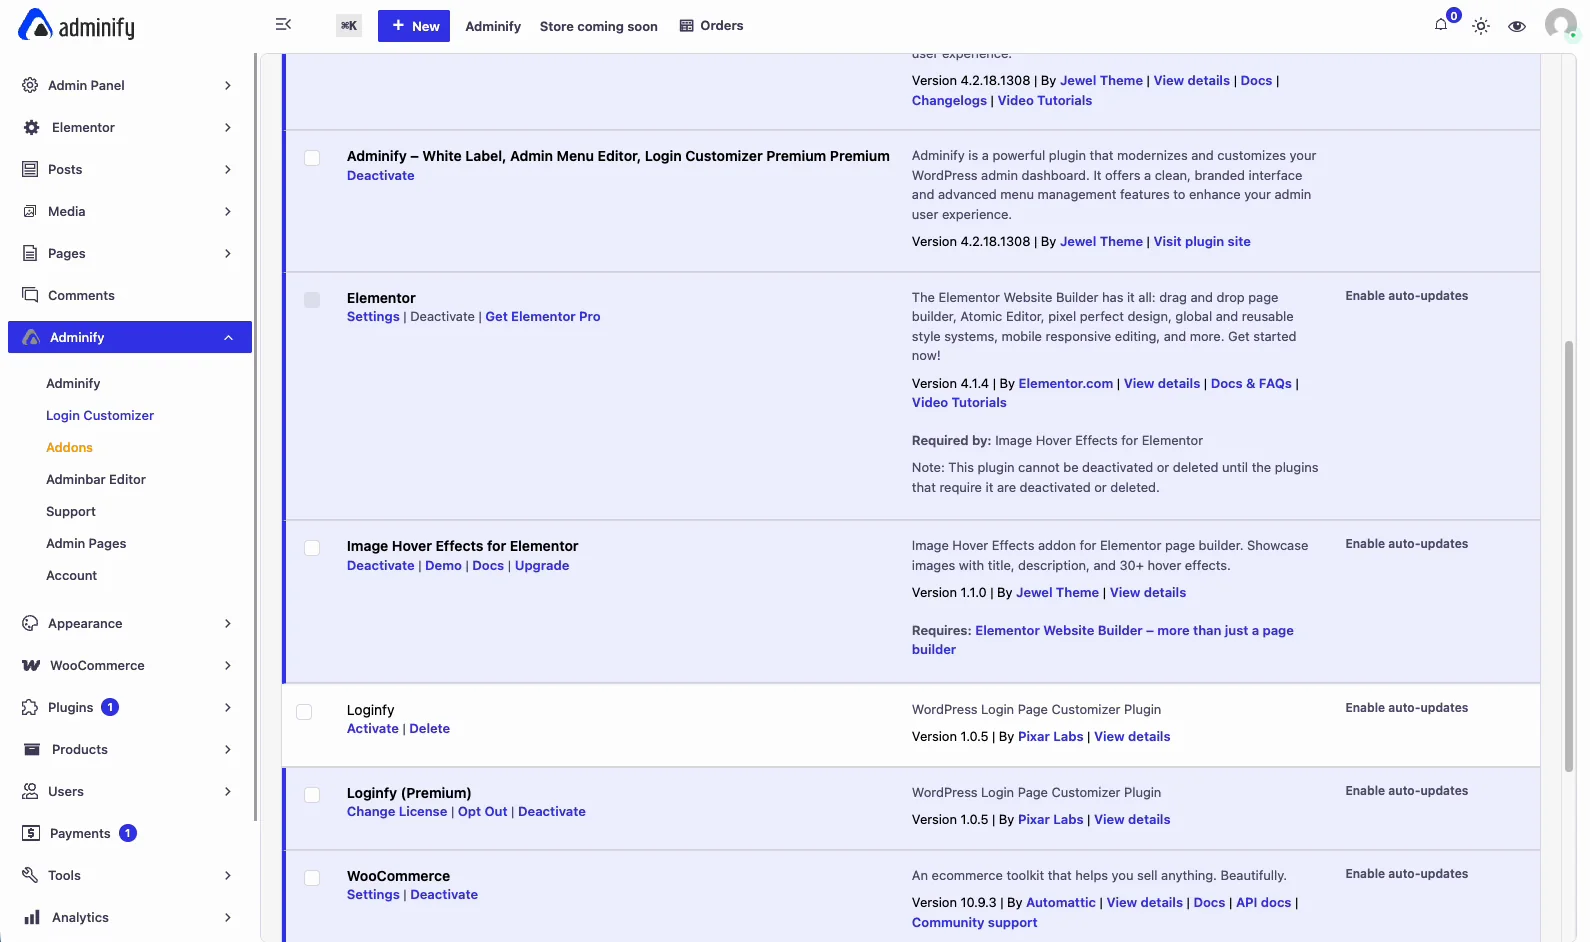Click the page vertical scrollbar
1590x942 pixels.
(x=1569, y=556)
